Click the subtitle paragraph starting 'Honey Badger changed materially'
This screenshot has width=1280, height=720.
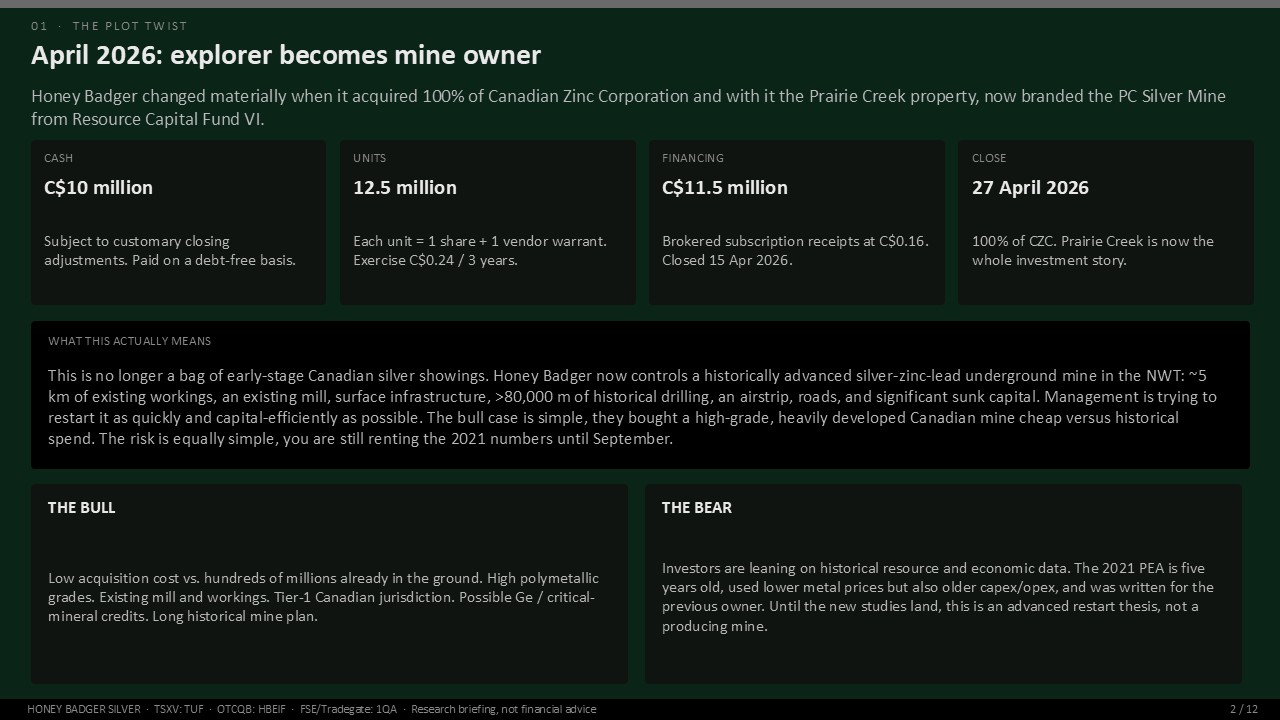click(628, 107)
